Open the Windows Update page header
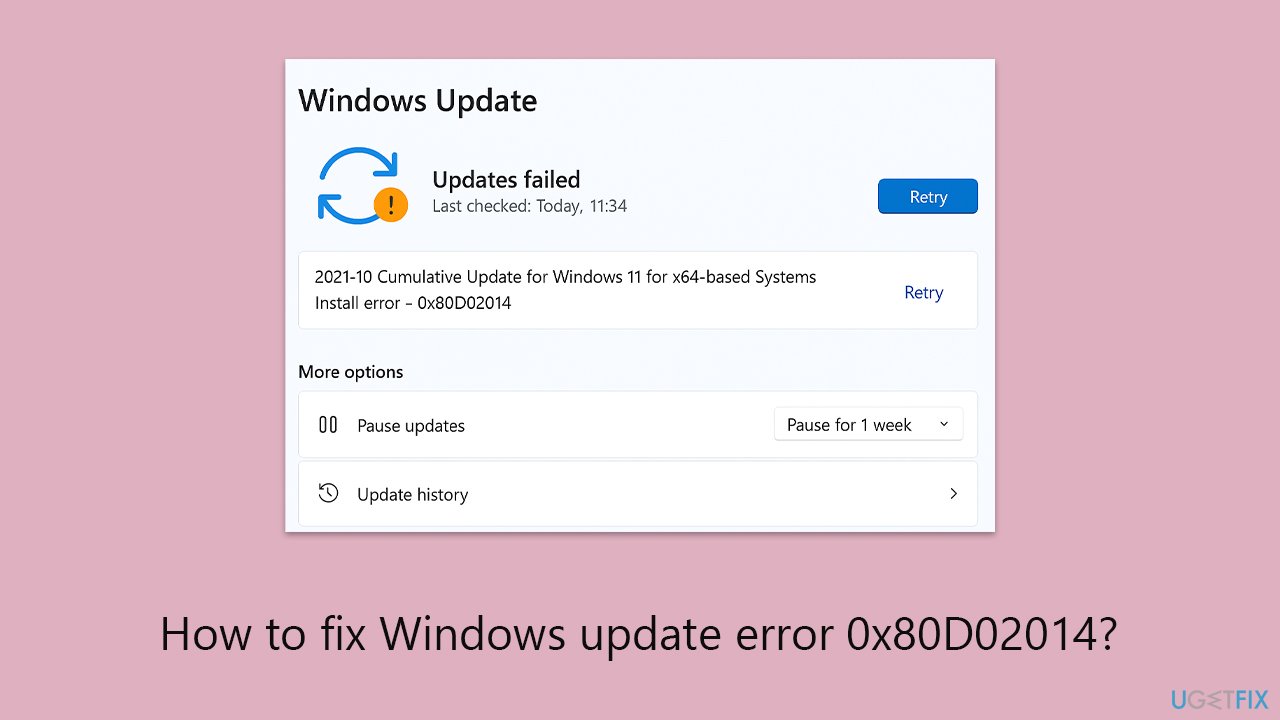Viewport: 1280px width, 720px height. (417, 100)
